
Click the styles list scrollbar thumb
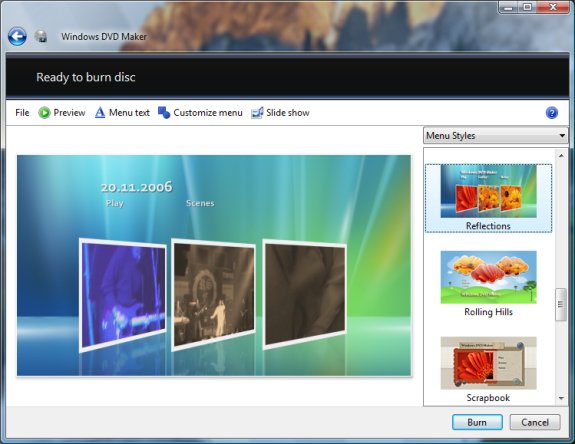pyautogui.click(x=561, y=304)
